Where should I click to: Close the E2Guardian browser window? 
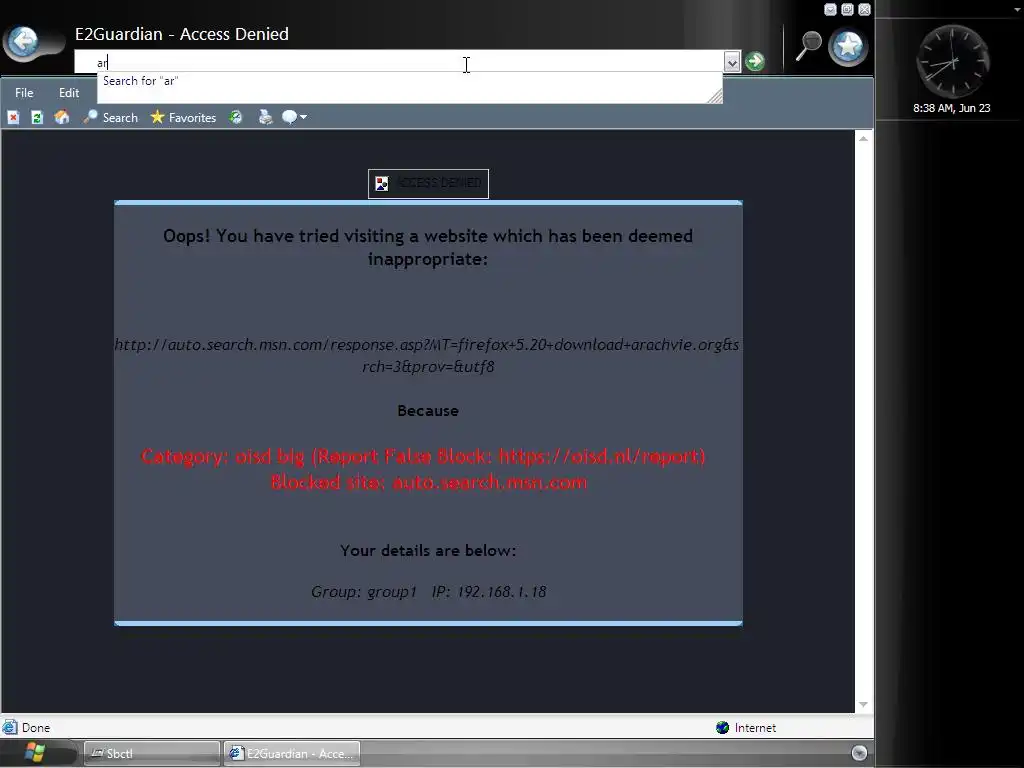coord(864,9)
